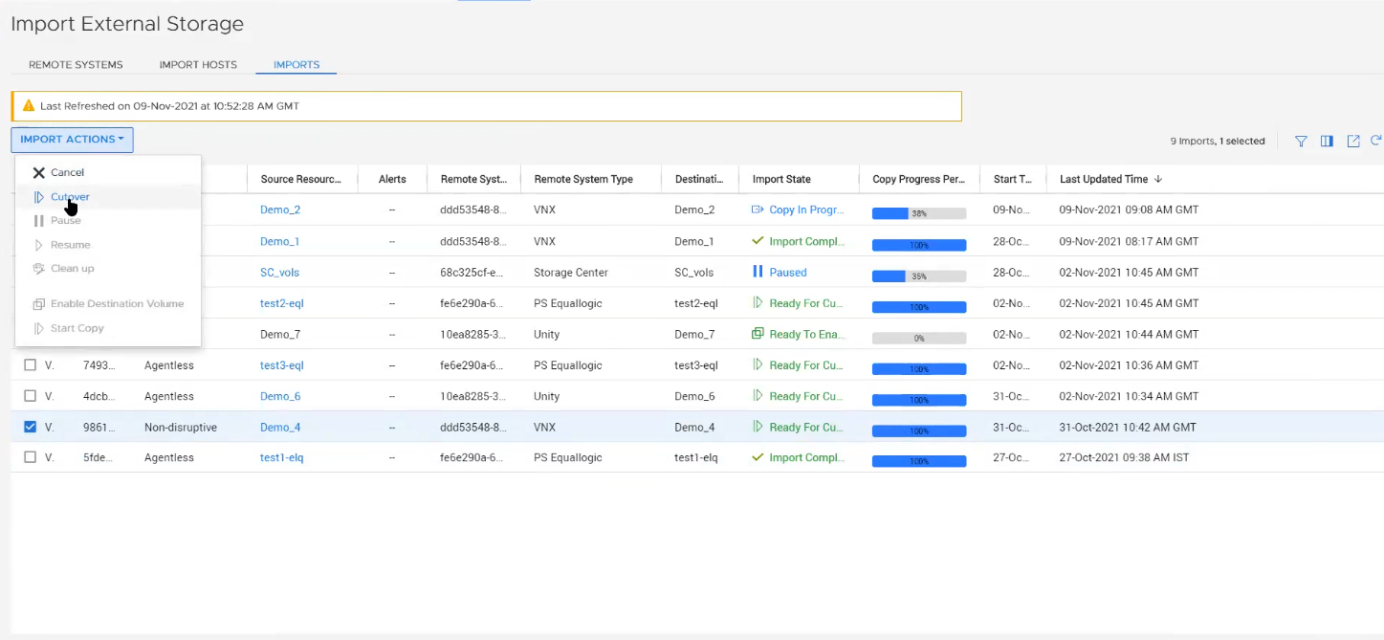This screenshot has height=640, width=1384.
Task: Choose Cutover from the Import Actions menu
Action: [x=108, y=197]
